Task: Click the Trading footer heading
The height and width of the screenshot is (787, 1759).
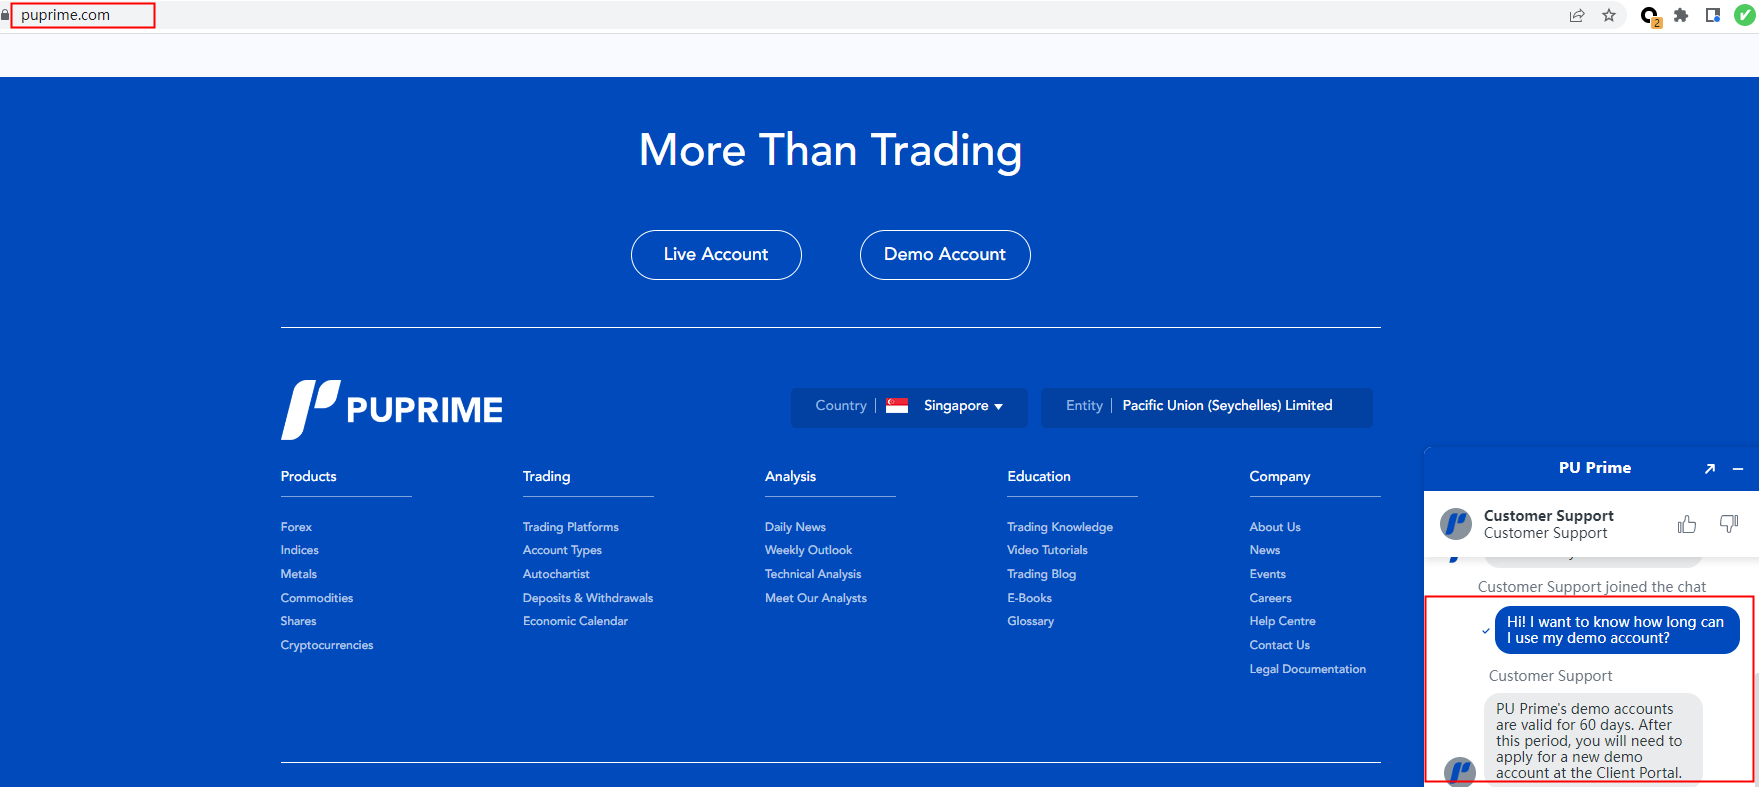Action: tap(546, 477)
